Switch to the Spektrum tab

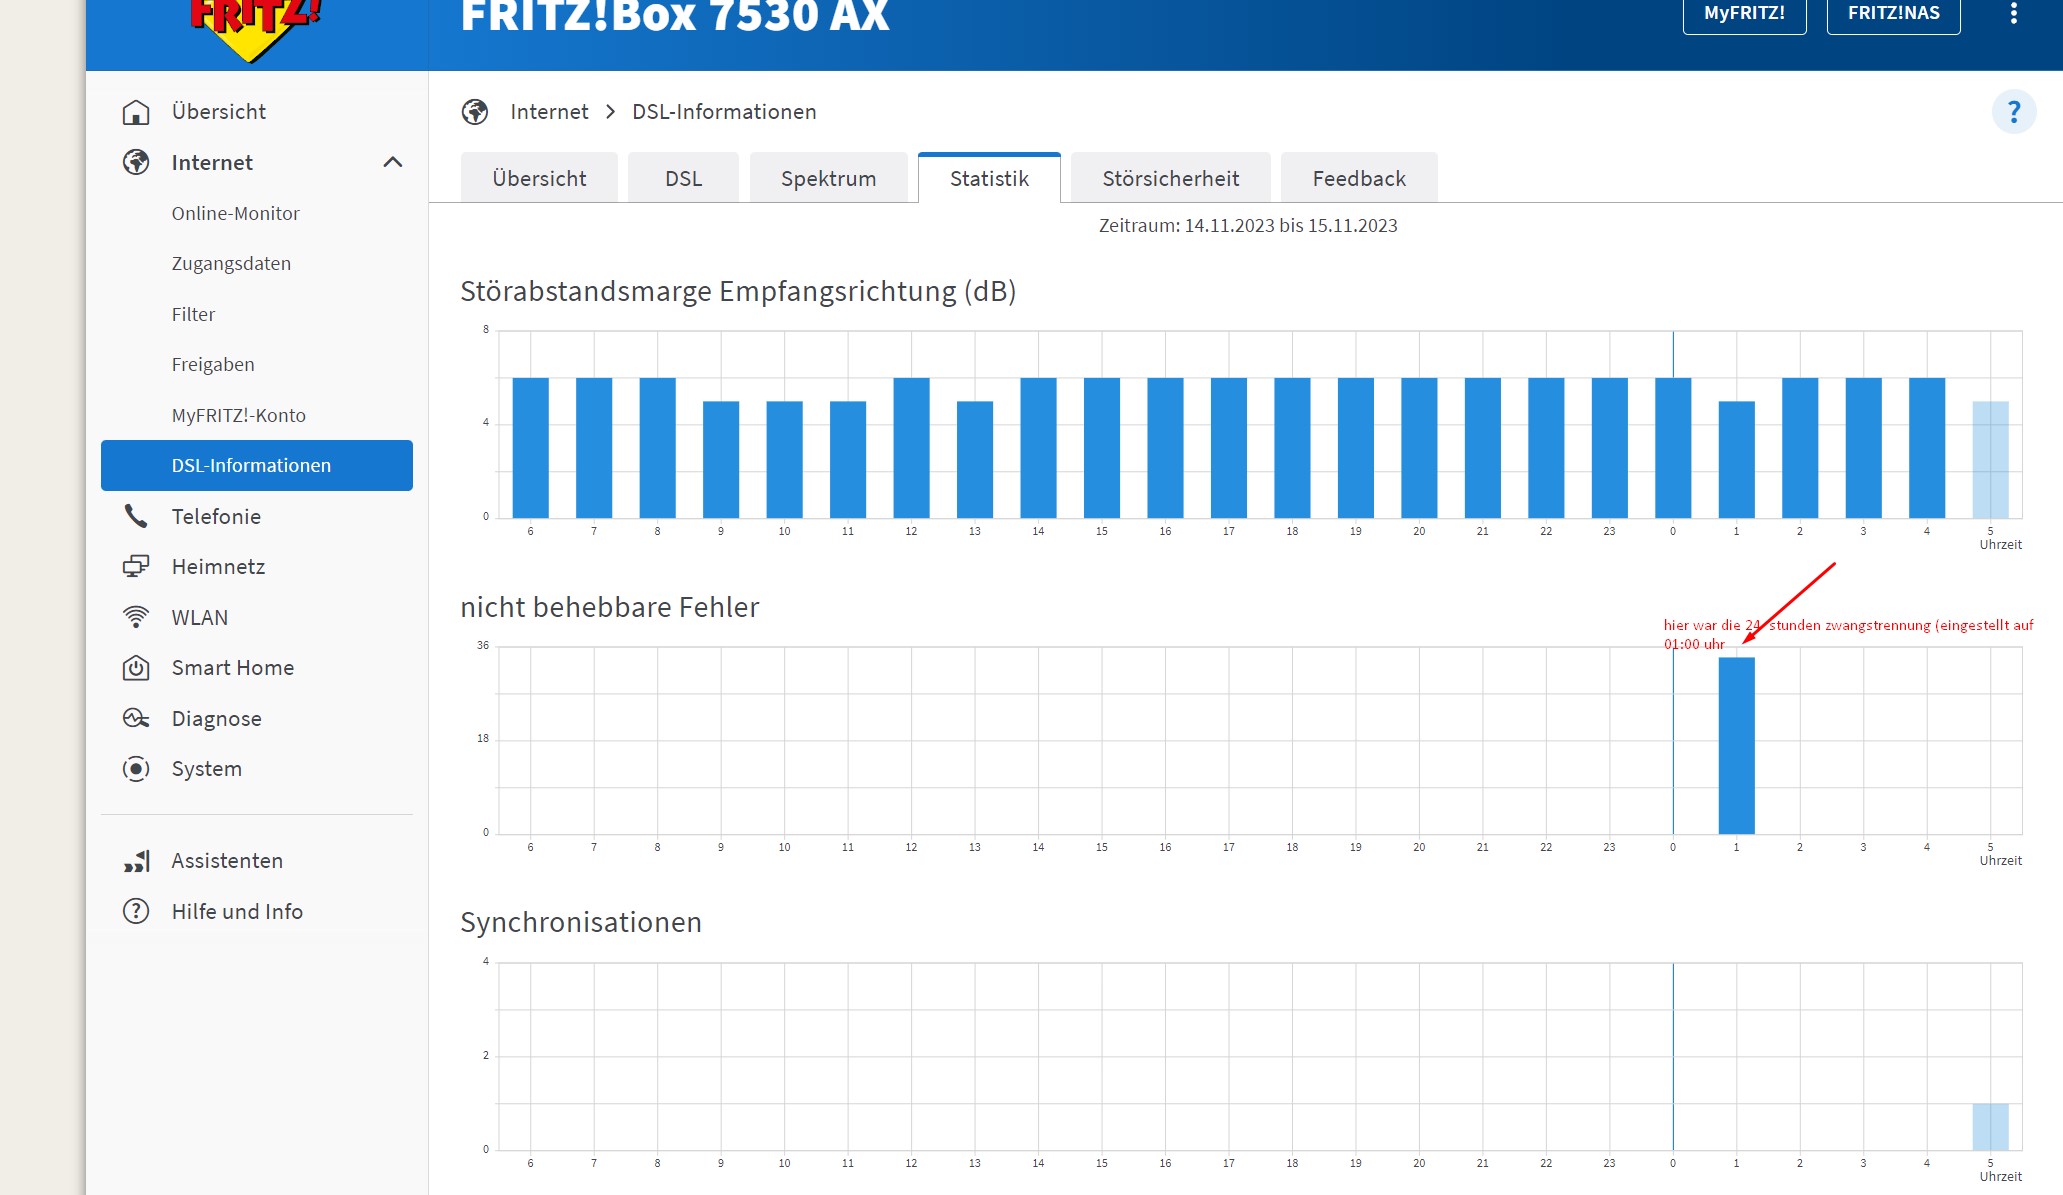click(828, 179)
